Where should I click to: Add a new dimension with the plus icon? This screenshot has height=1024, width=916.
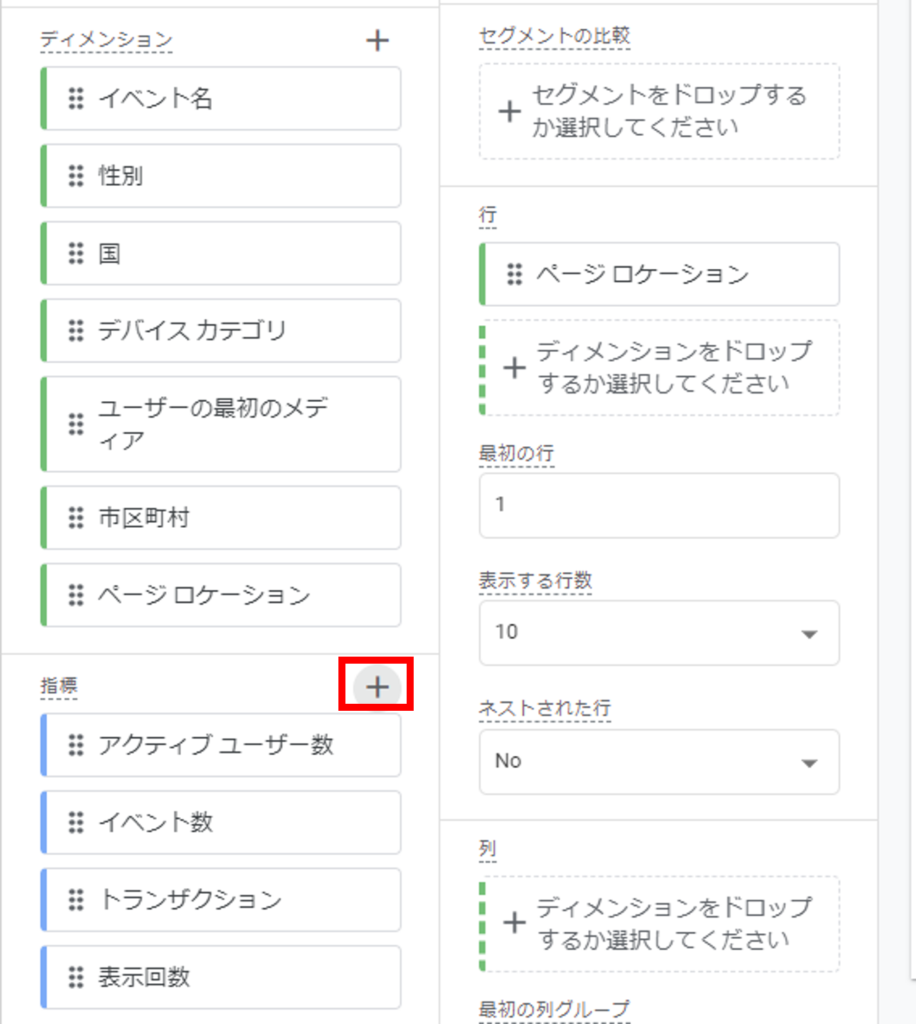[x=377, y=40]
